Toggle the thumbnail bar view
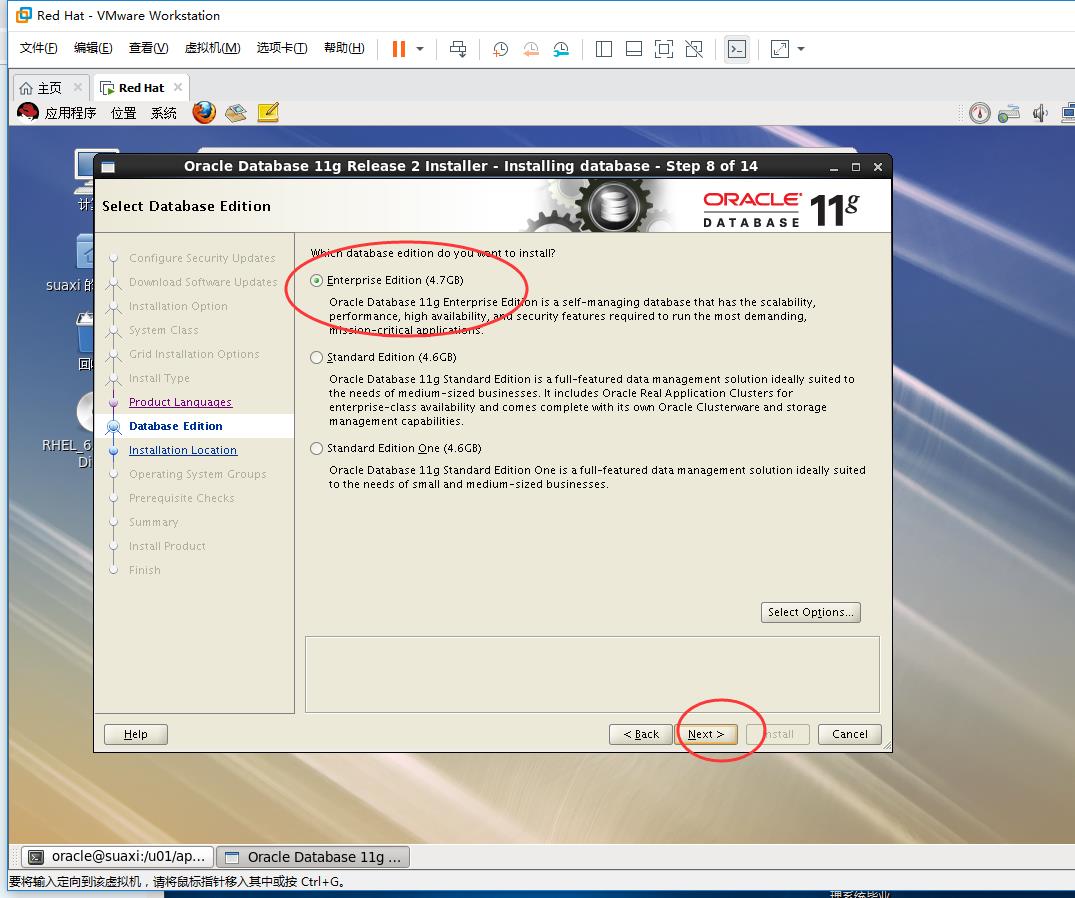 coord(634,49)
